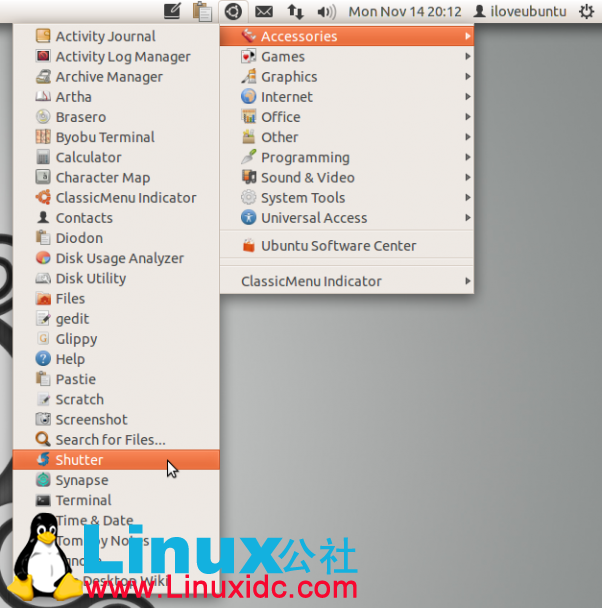The height and width of the screenshot is (608, 602).
Task: Click the Files folder icon
Action: [x=43, y=299]
